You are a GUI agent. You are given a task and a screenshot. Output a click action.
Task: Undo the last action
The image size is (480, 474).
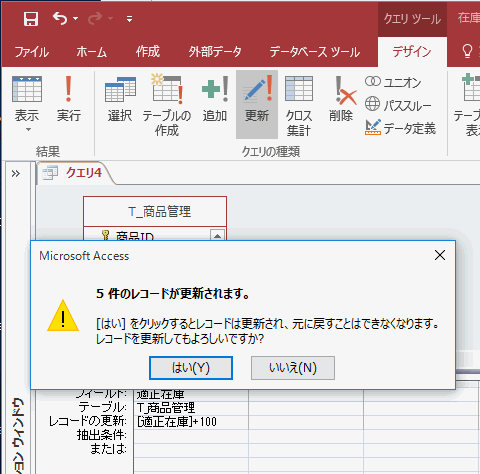60,19
